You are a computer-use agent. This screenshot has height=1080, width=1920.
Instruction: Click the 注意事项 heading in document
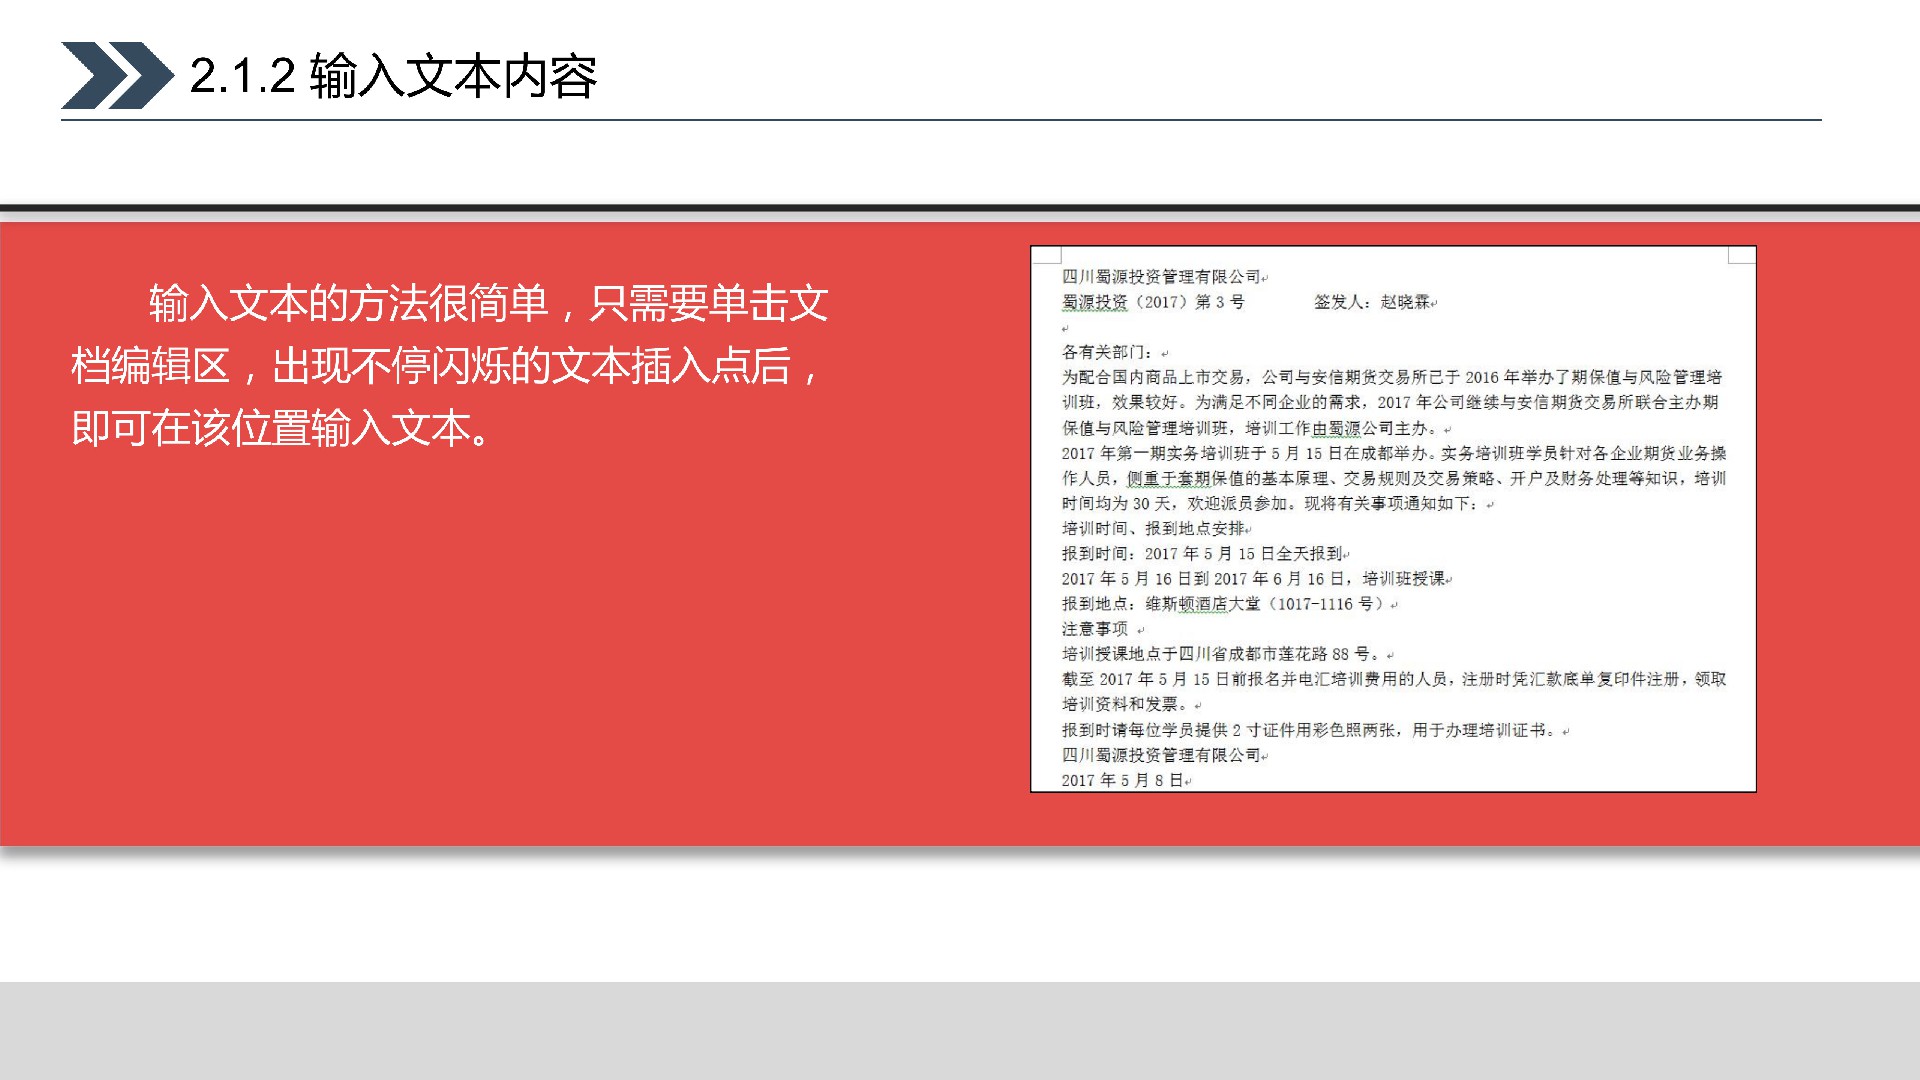click(x=1094, y=629)
